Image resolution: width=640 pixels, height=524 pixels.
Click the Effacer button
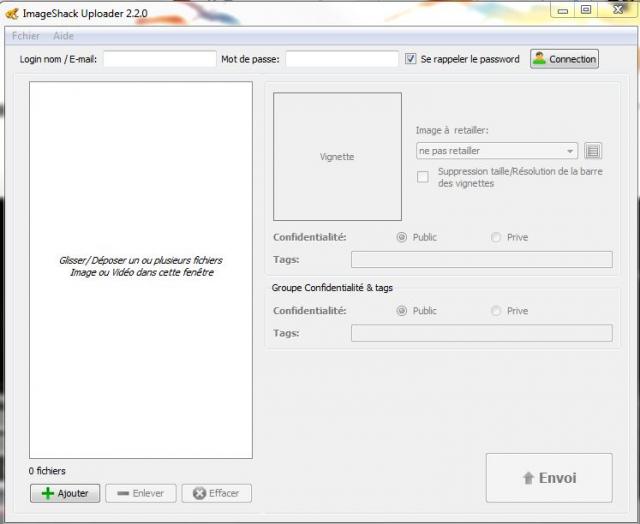pyautogui.click(x=217, y=493)
